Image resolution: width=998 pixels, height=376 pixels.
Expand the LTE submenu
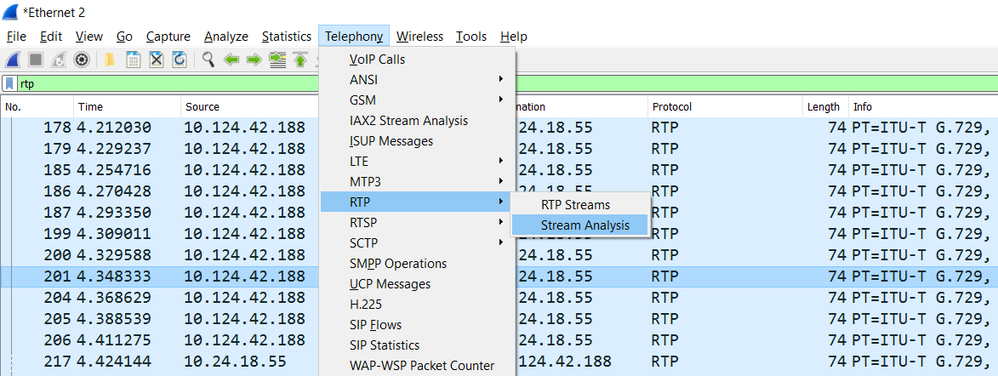click(417, 161)
